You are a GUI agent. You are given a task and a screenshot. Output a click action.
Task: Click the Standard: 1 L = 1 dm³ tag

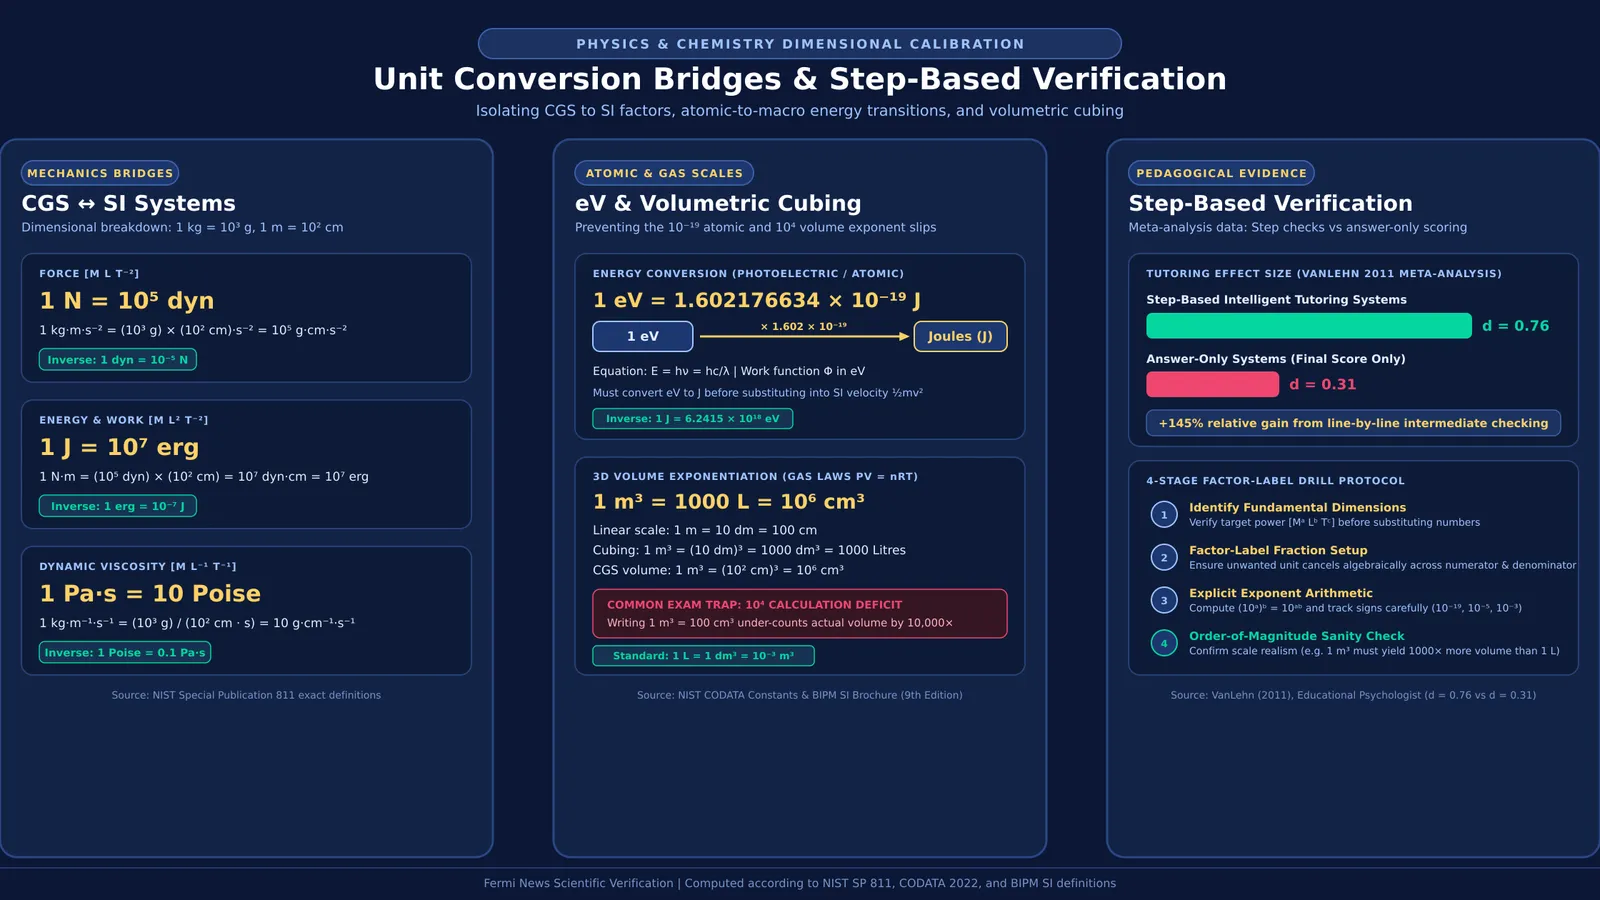point(704,655)
